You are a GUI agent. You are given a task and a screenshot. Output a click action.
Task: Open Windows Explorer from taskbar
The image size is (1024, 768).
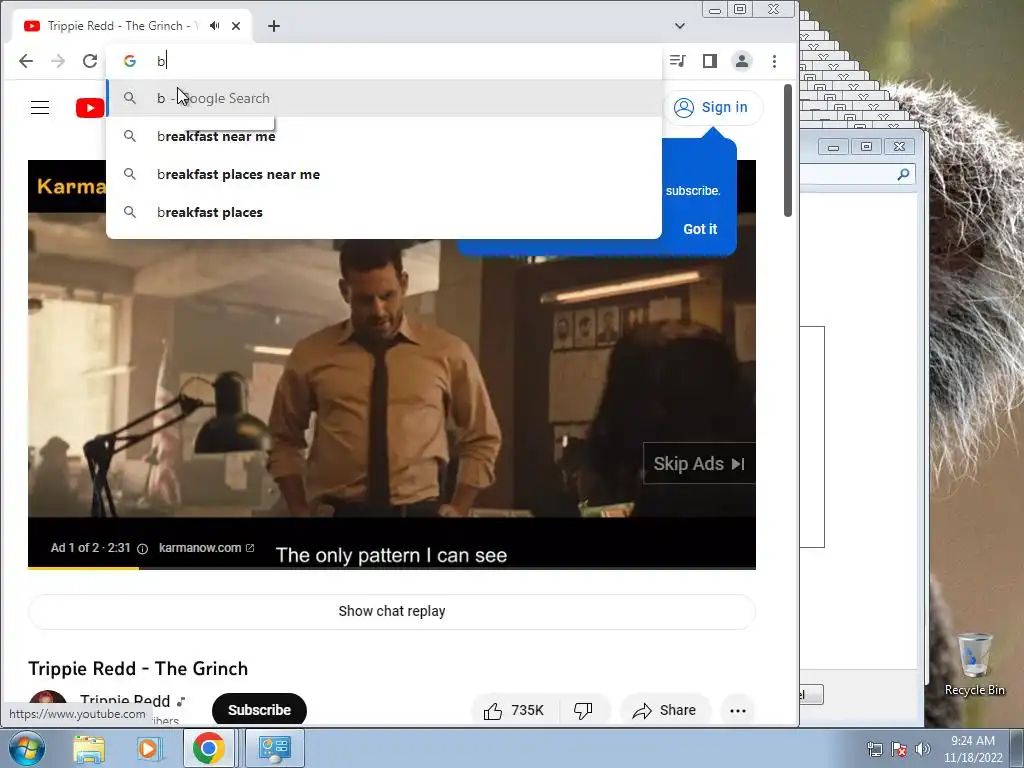pos(89,748)
